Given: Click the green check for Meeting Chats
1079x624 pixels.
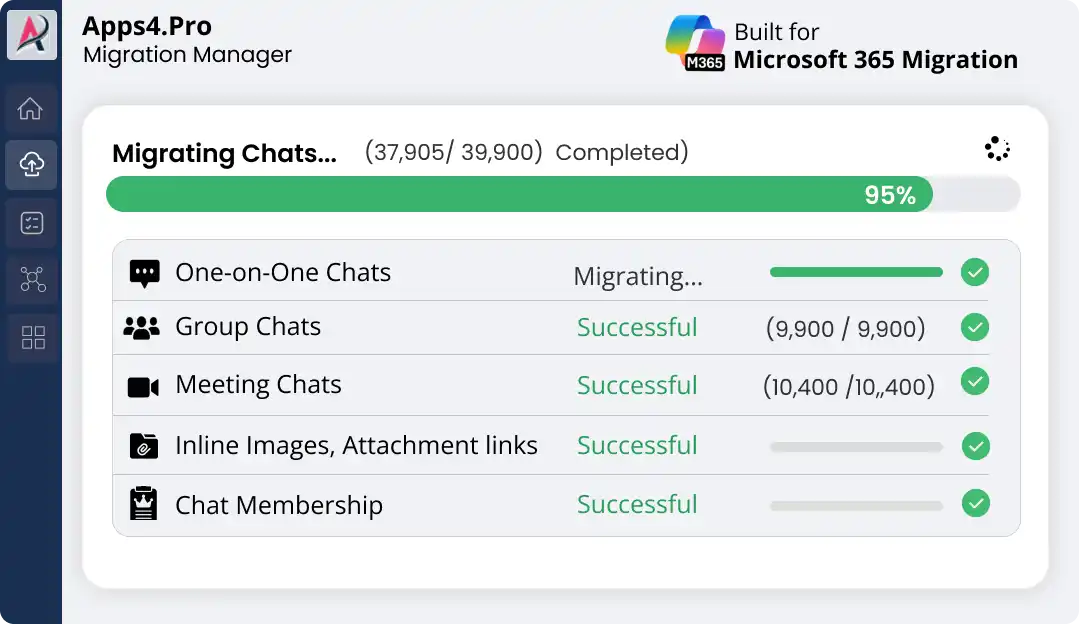Looking at the screenshot, I should pyautogui.click(x=974, y=381).
